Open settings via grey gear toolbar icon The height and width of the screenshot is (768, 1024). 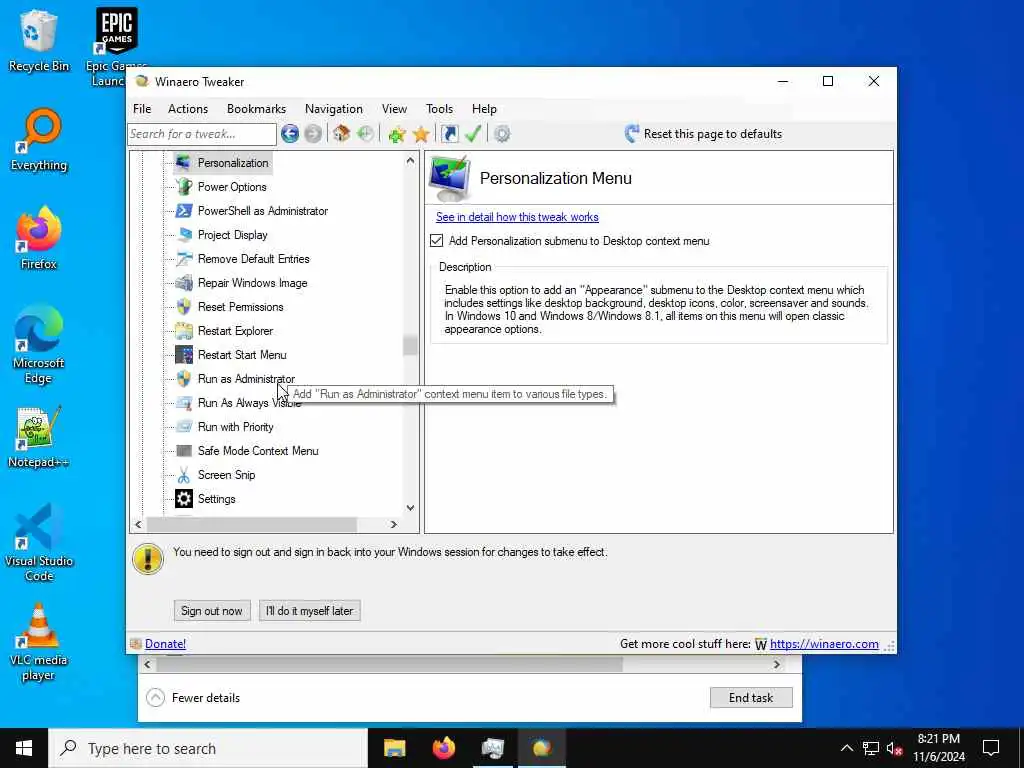tap(502, 134)
